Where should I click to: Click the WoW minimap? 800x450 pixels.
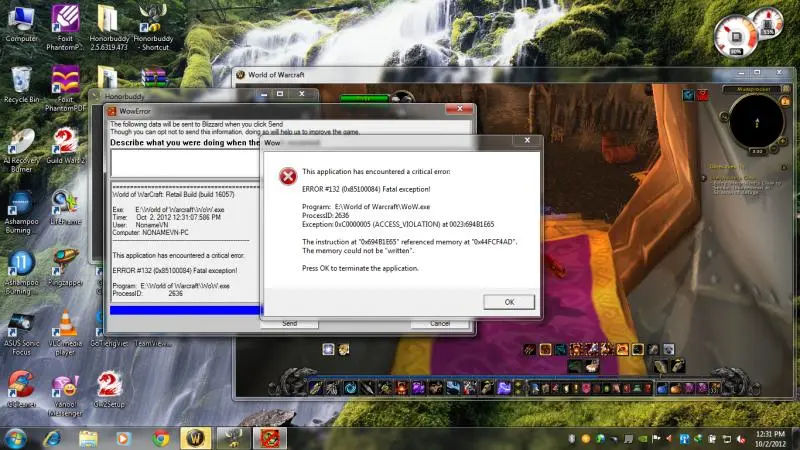tap(756, 121)
